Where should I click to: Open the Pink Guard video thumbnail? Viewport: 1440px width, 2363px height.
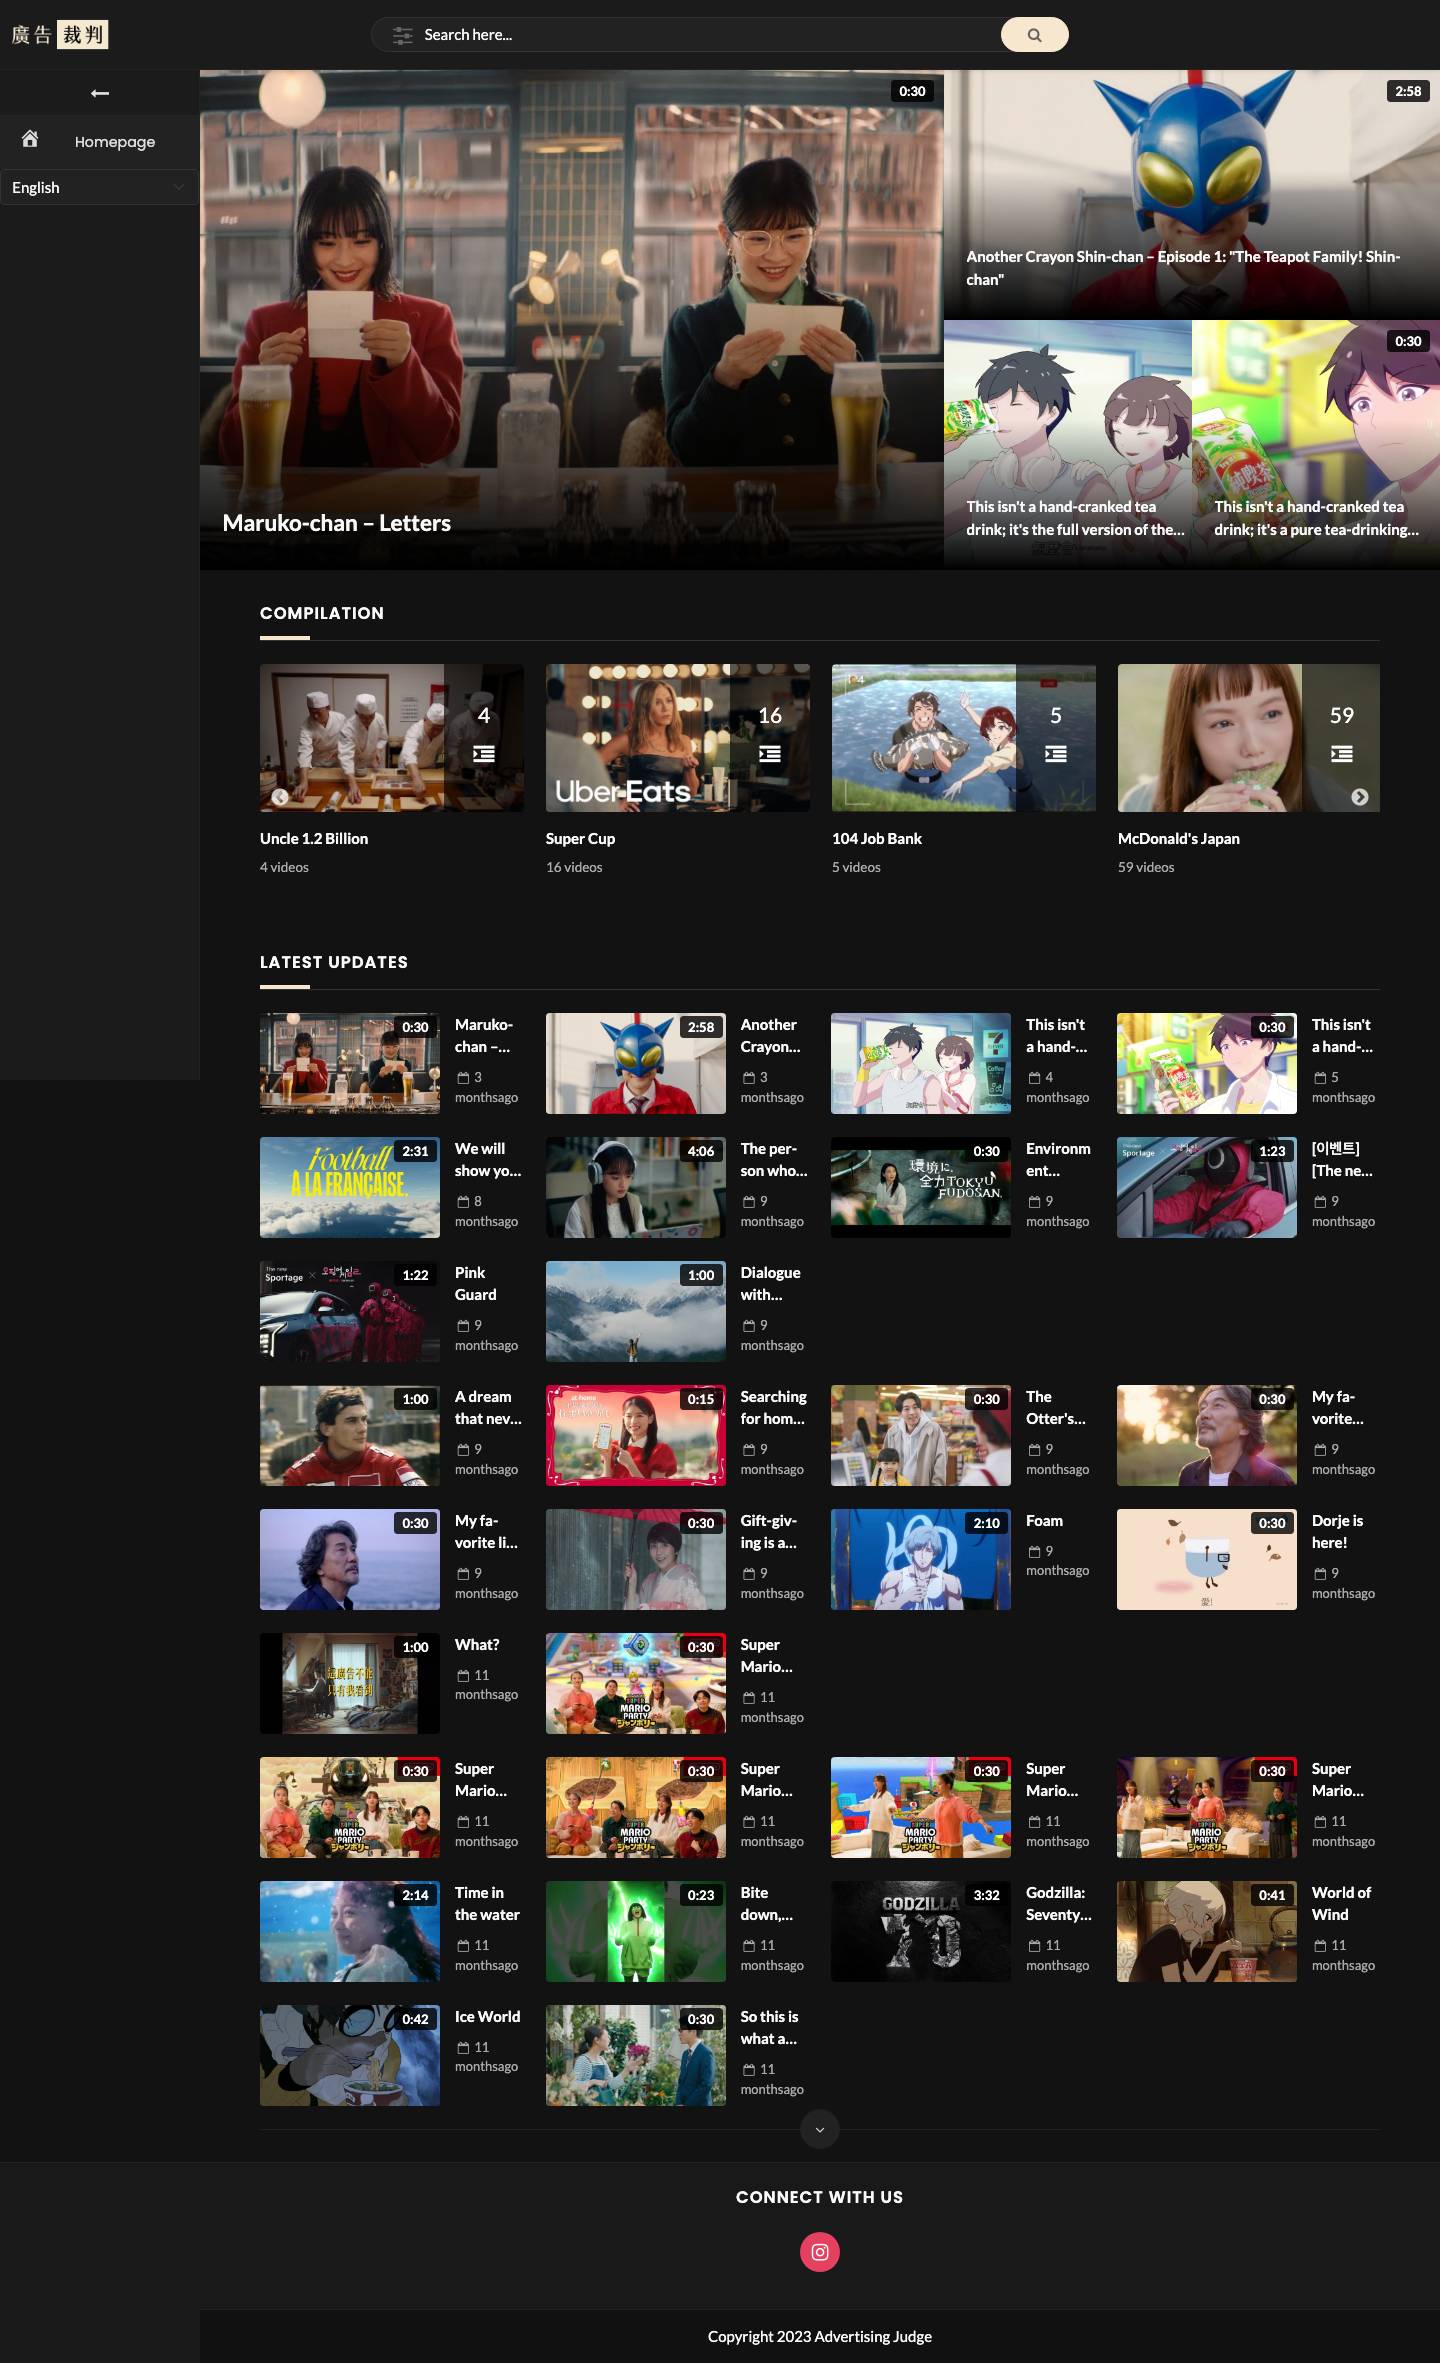[350, 1311]
